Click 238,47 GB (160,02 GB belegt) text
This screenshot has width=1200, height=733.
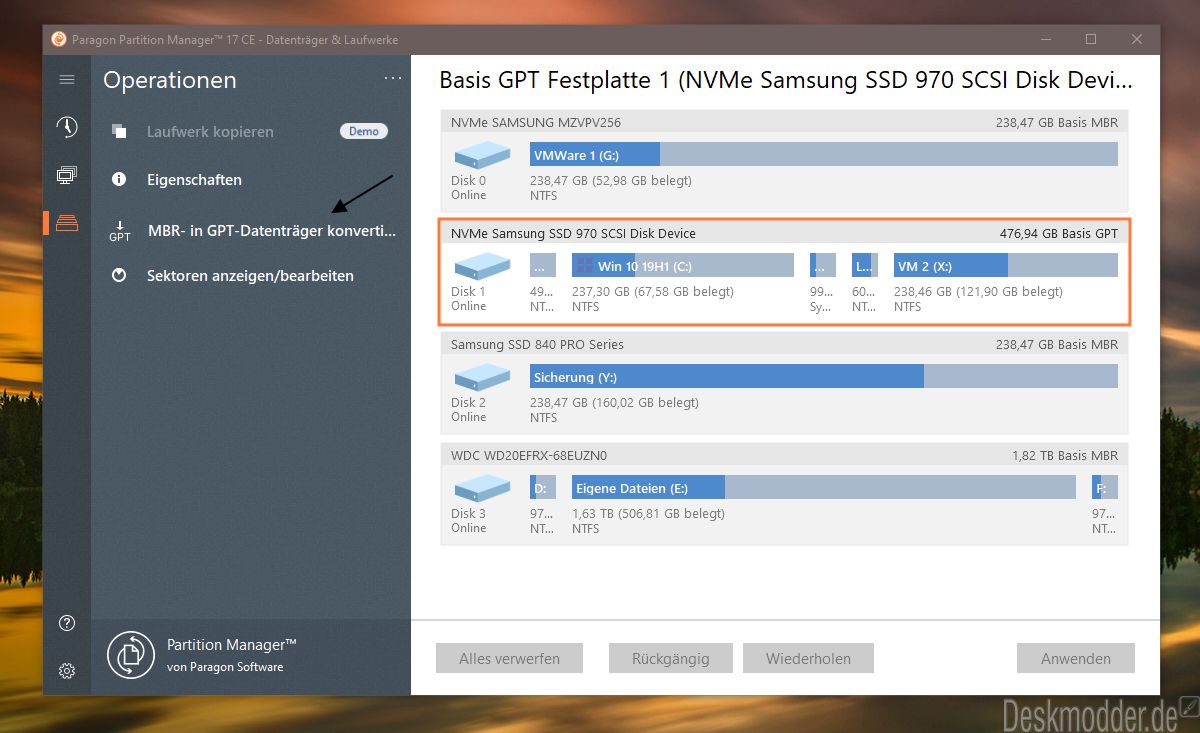pos(614,403)
